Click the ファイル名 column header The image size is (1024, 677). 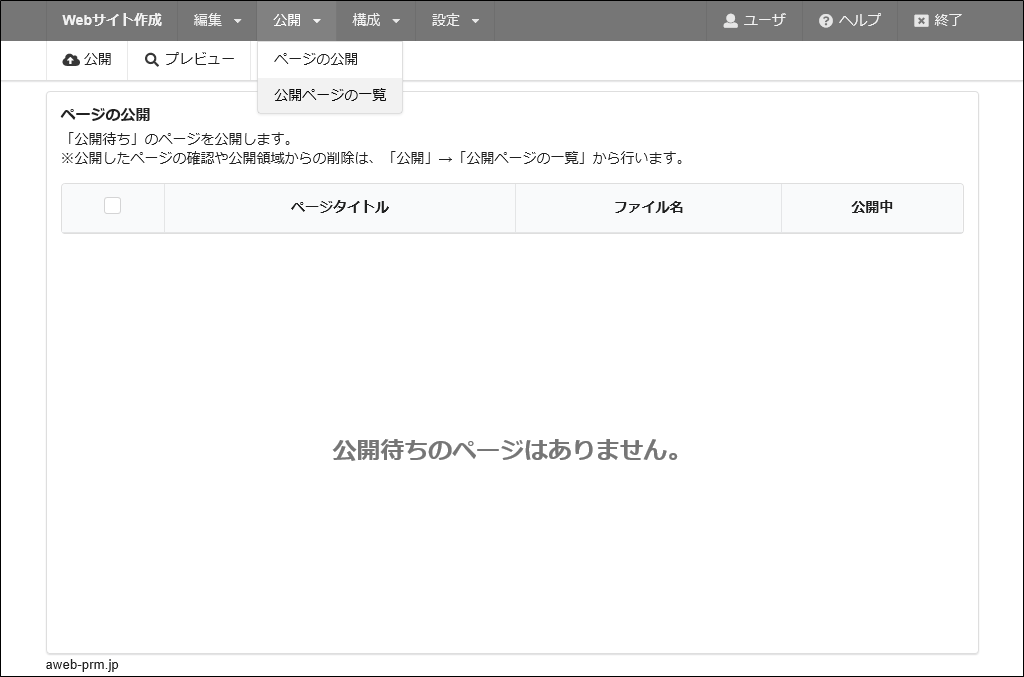click(x=648, y=207)
